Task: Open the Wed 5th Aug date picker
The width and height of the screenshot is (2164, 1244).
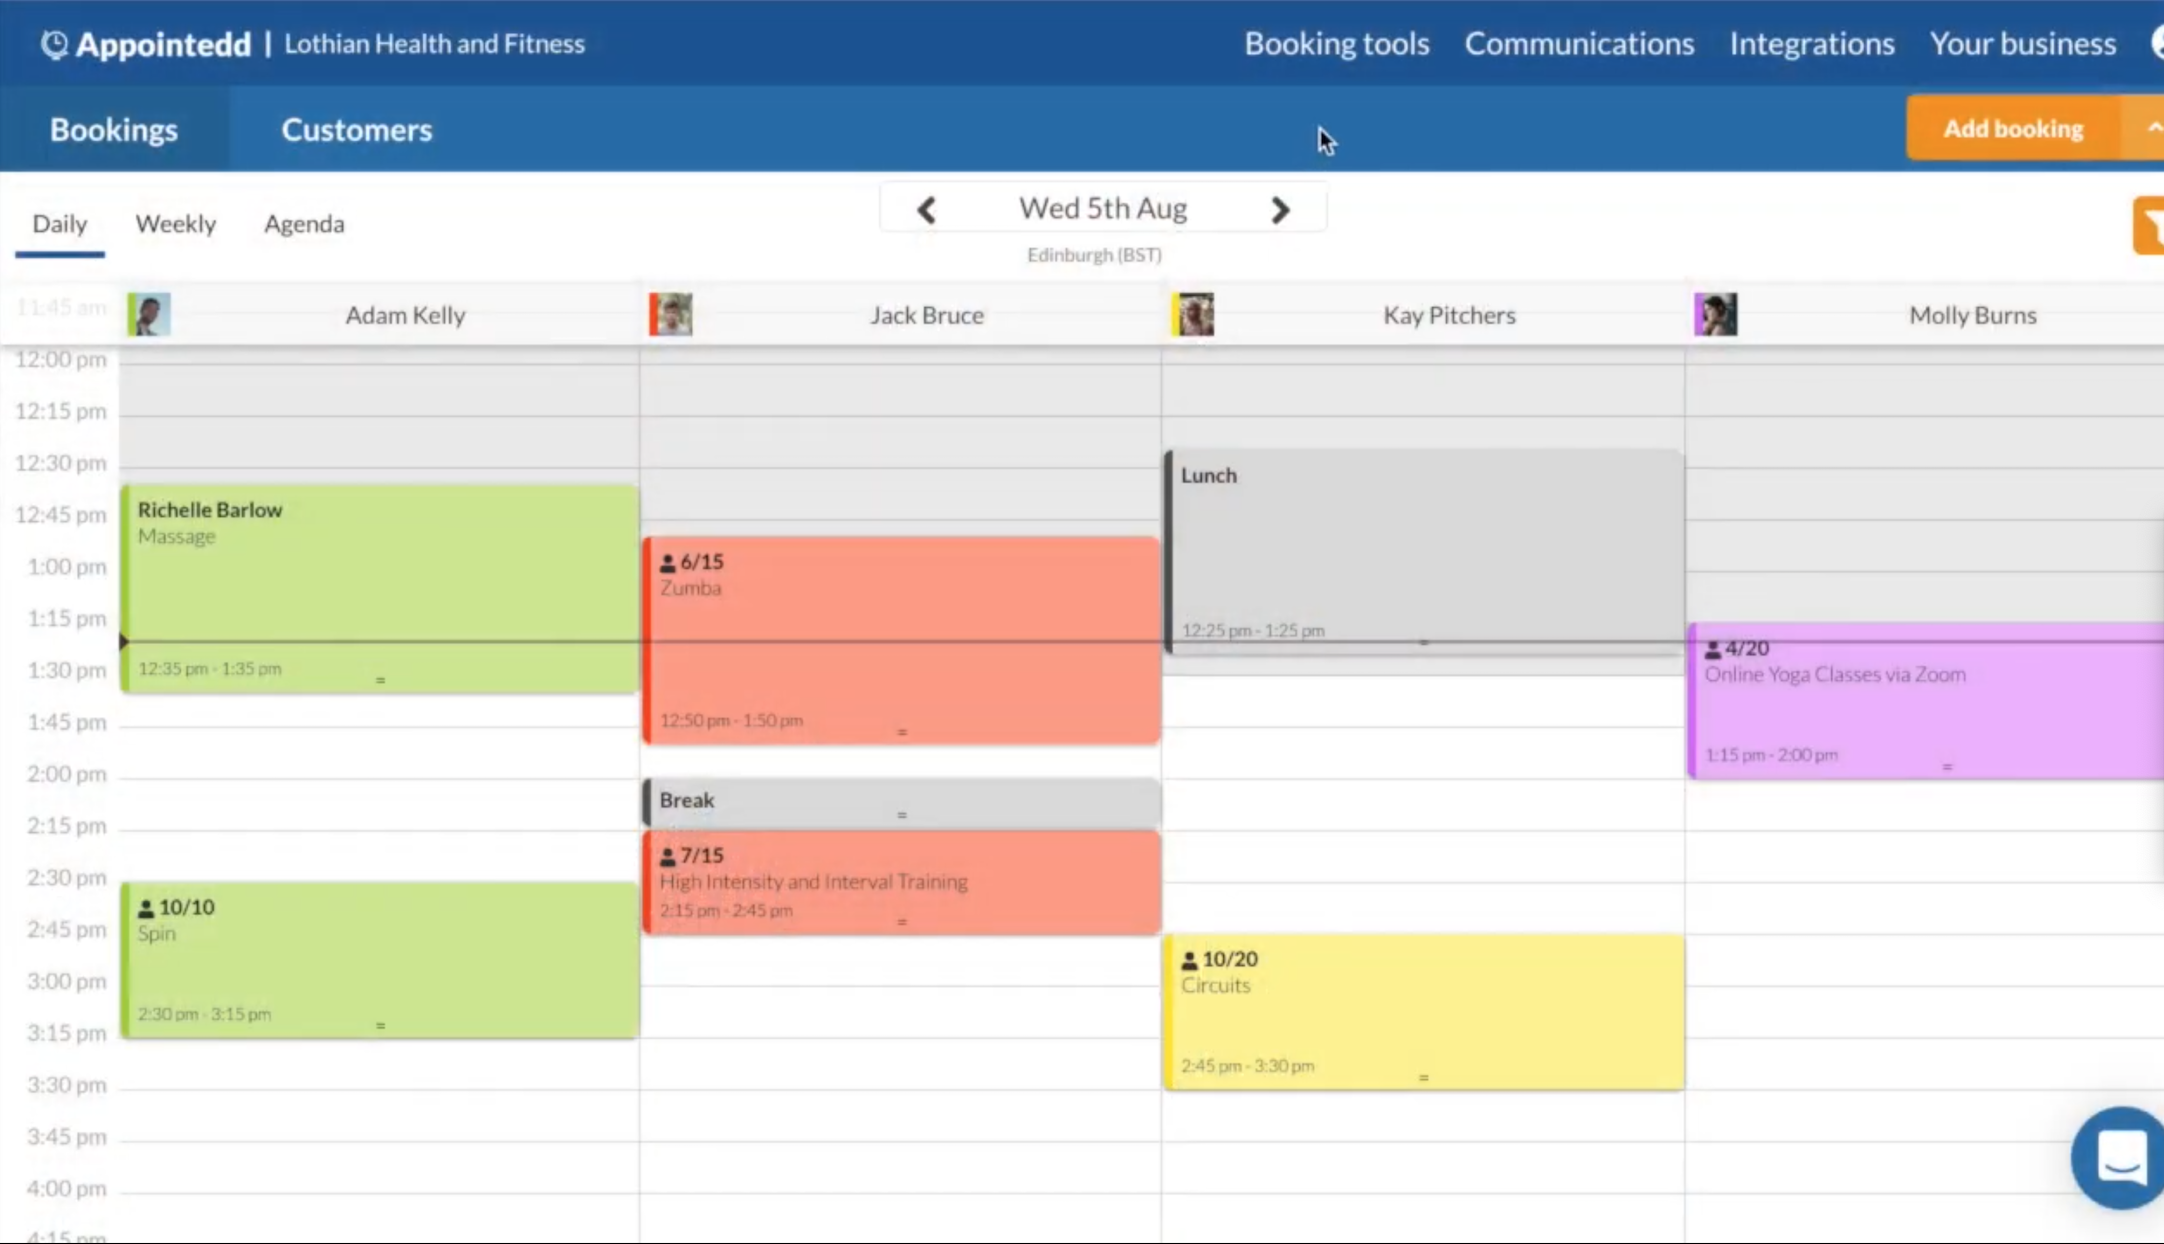Action: [x=1102, y=208]
